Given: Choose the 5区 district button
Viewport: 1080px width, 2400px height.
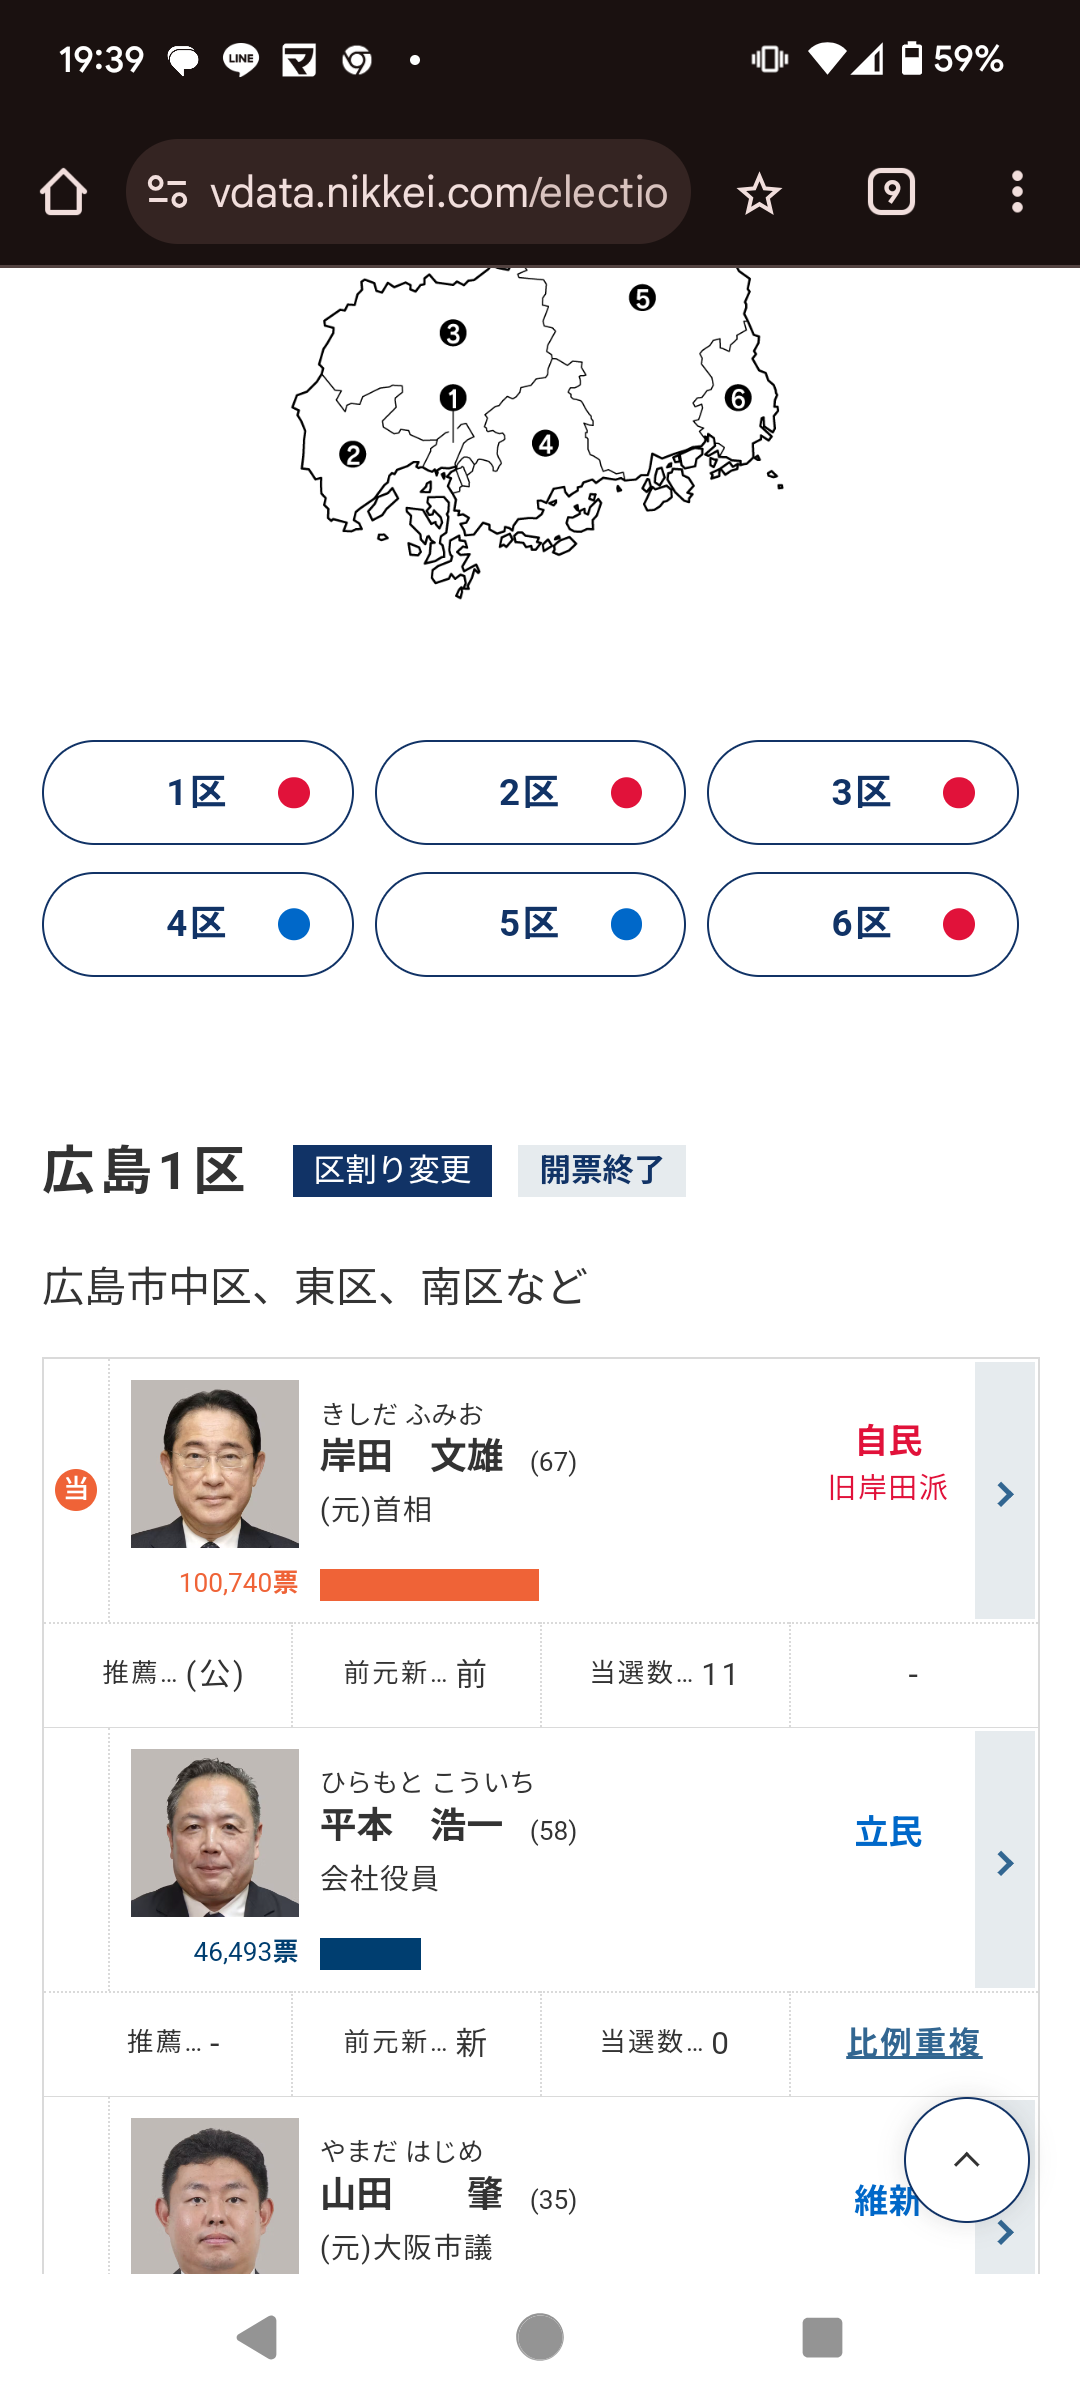Looking at the screenshot, I should (530, 925).
